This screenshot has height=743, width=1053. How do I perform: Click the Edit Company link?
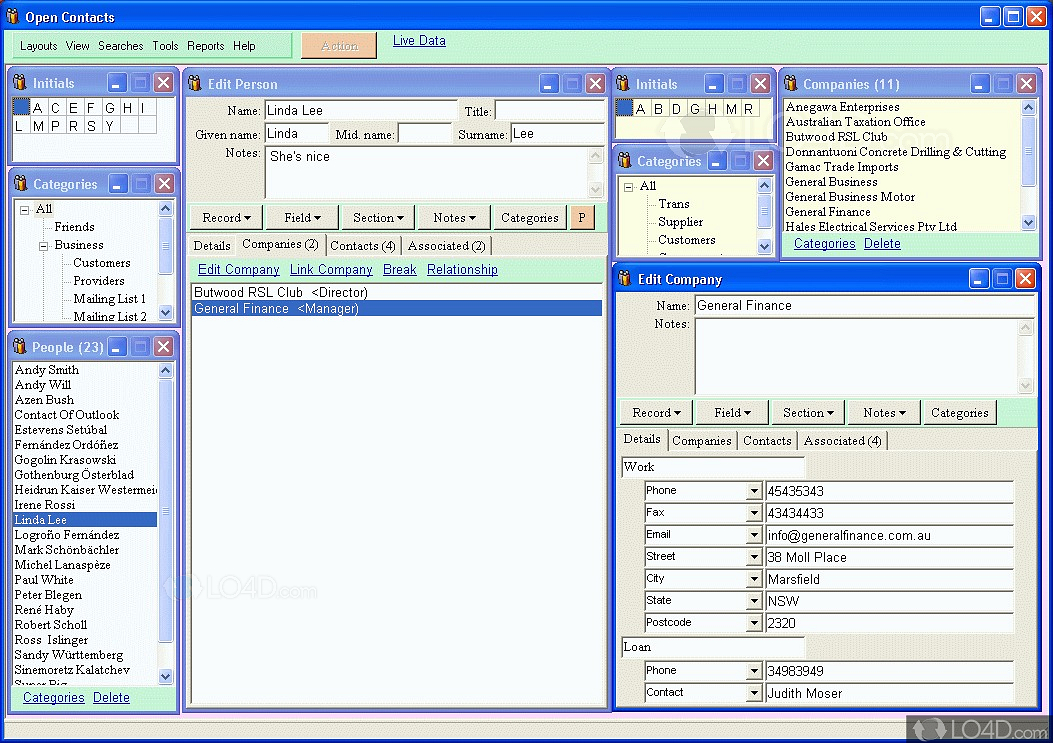(x=238, y=269)
